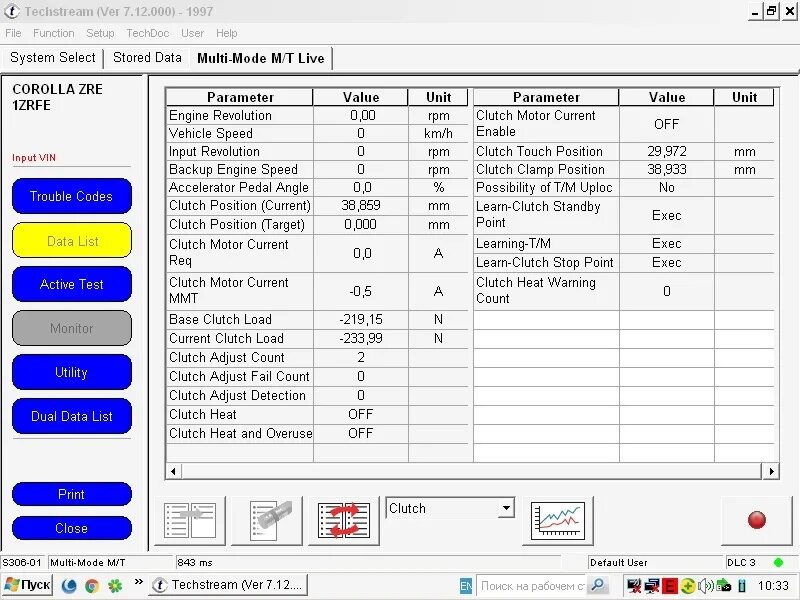Open the File menu
Image resolution: width=800 pixels, height=600 pixels.
13,33
